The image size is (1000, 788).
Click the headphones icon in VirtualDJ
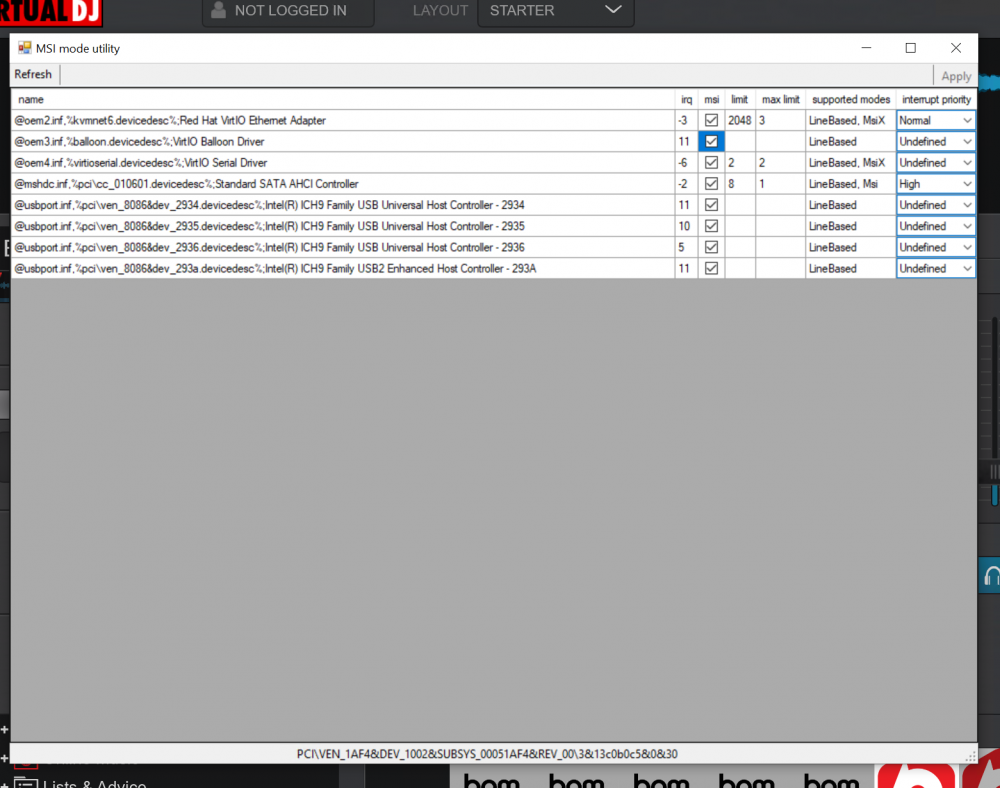click(992, 577)
